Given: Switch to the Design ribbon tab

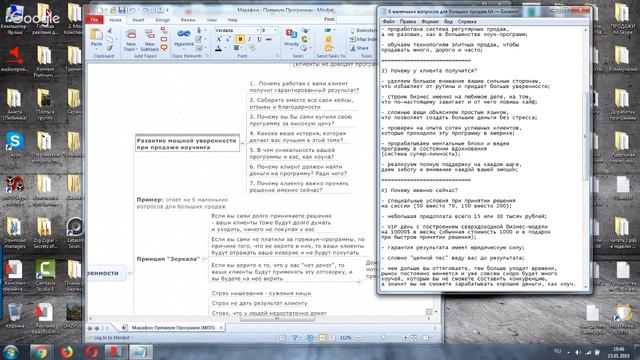Looking at the screenshot, I should [162, 20].
